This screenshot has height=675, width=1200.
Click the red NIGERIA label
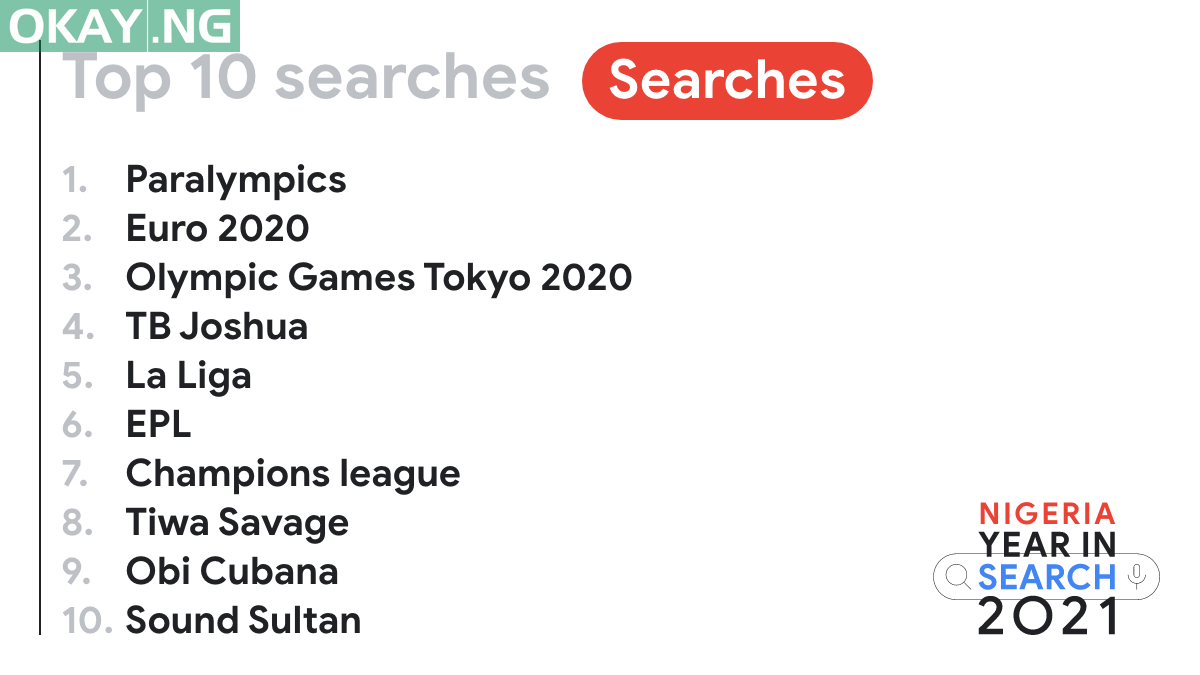pyautogui.click(x=1046, y=514)
